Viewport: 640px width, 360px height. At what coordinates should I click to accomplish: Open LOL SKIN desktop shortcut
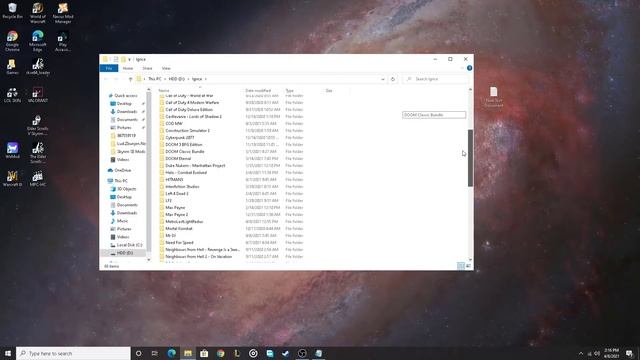pos(12,95)
